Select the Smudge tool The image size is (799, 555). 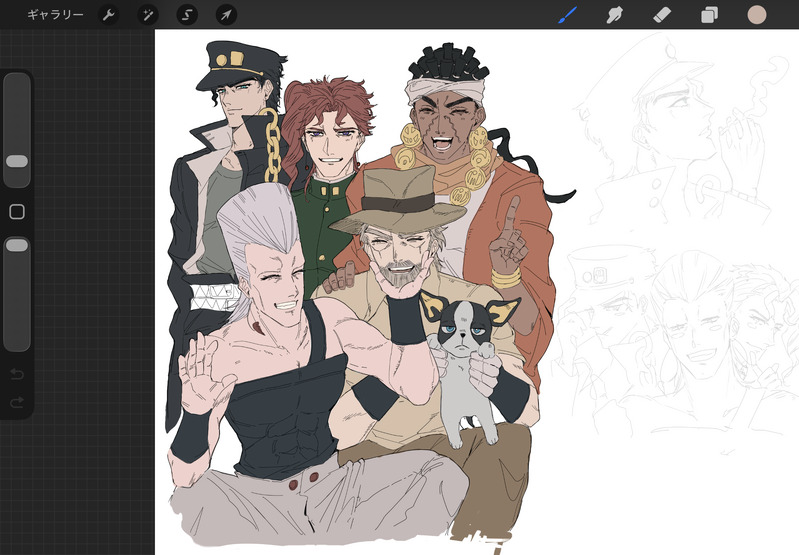(615, 15)
